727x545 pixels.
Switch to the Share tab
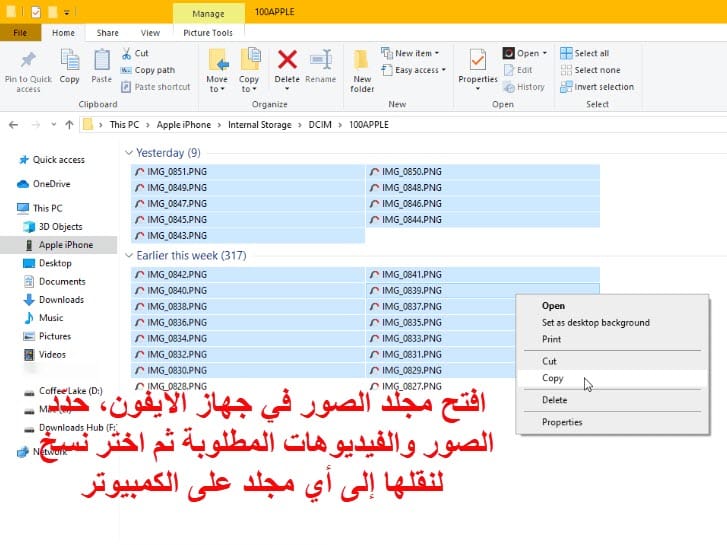[108, 33]
